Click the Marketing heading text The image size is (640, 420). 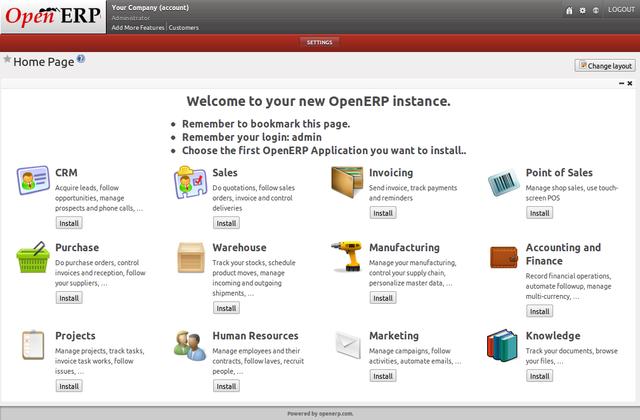click(x=394, y=336)
